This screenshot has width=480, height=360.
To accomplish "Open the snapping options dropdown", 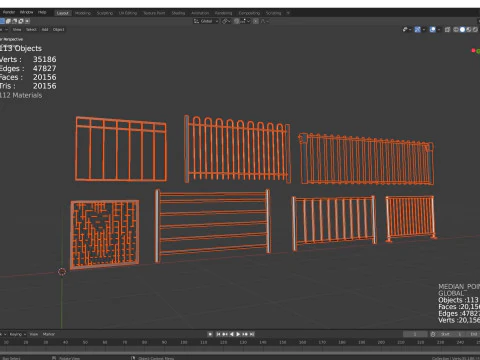I will 245,21.
